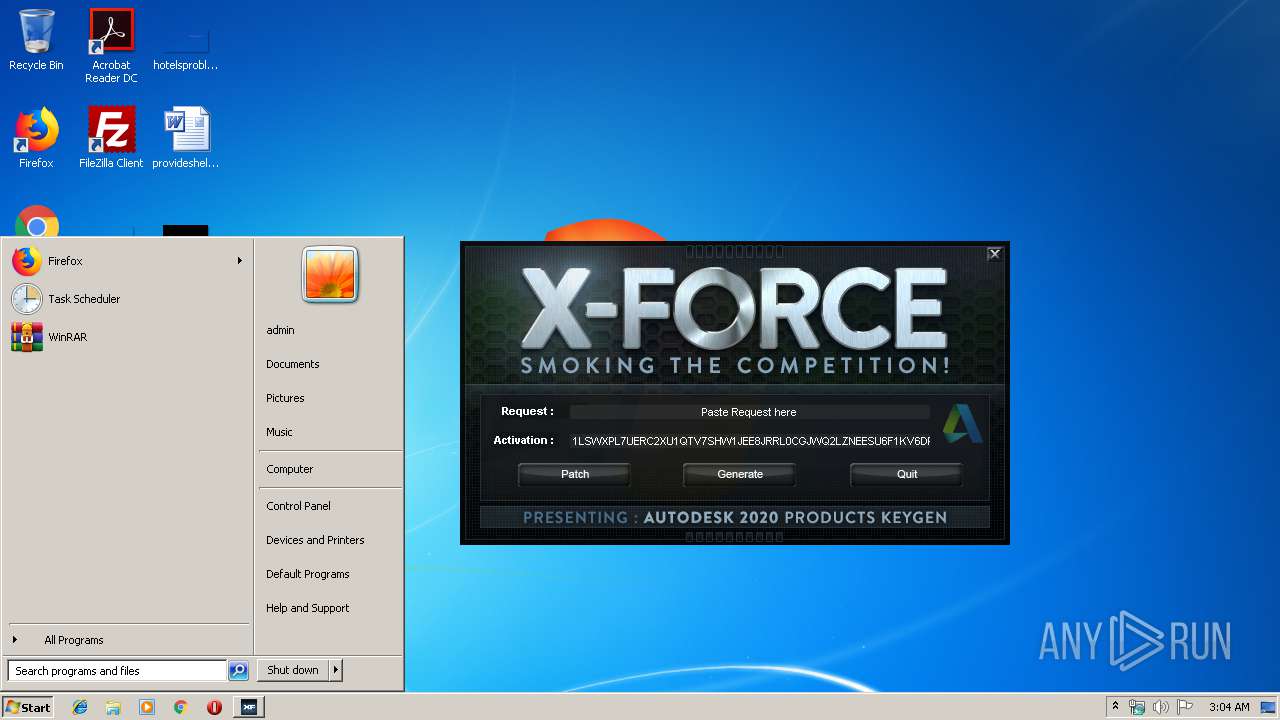Open Pictures in the Start menu
This screenshot has width=1280, height=720.
285,398
